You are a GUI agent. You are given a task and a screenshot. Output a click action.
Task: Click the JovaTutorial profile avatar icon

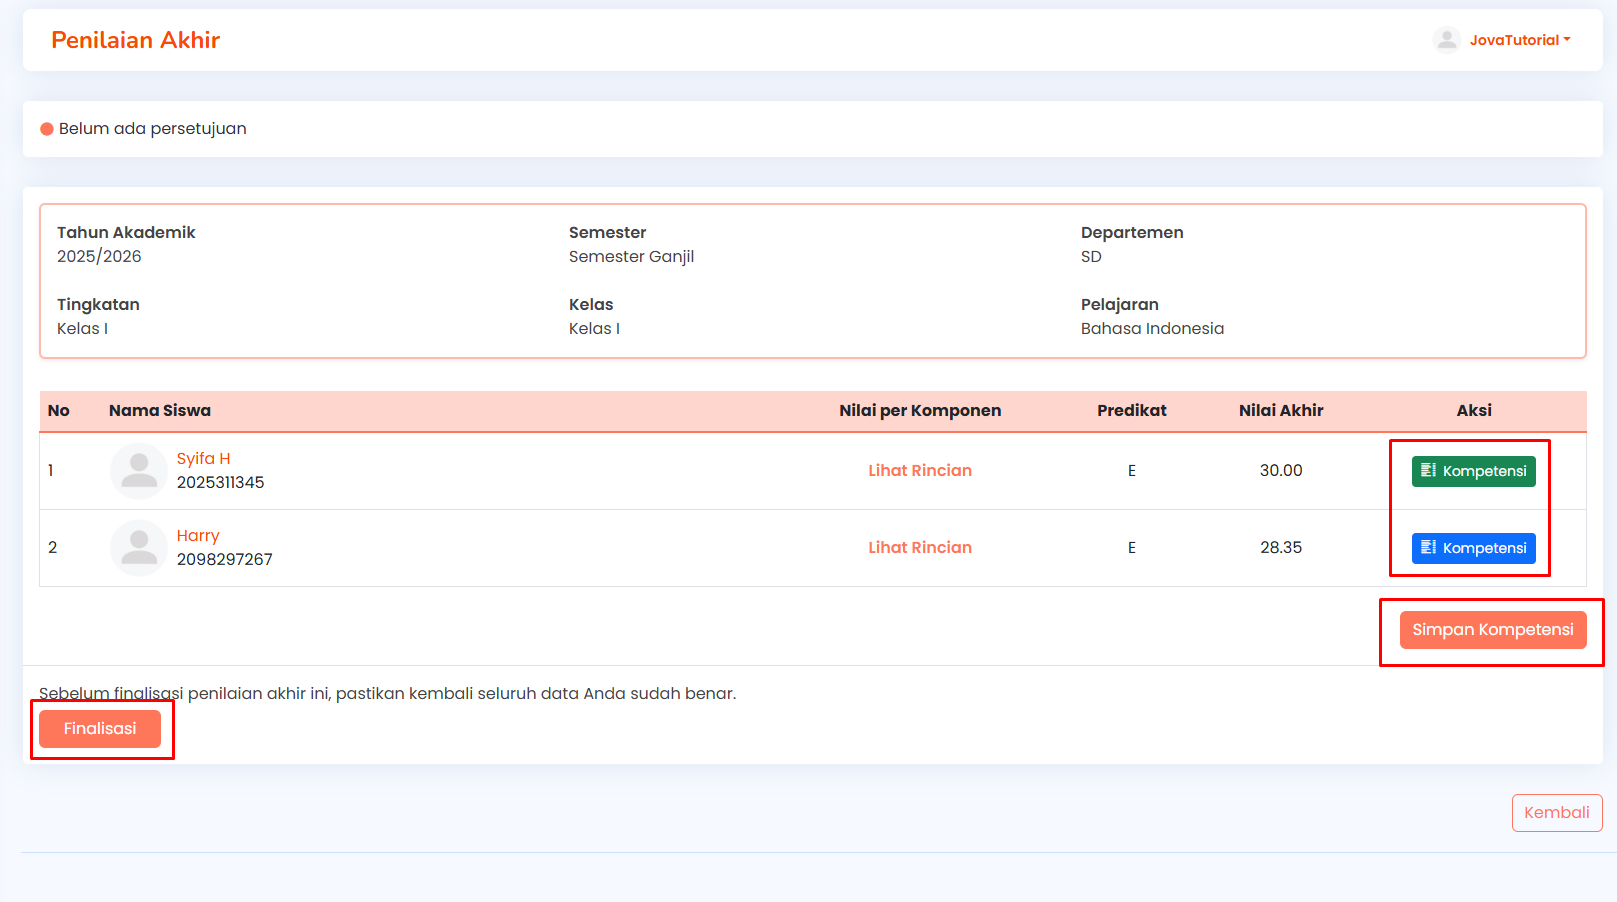(1447, 40)
